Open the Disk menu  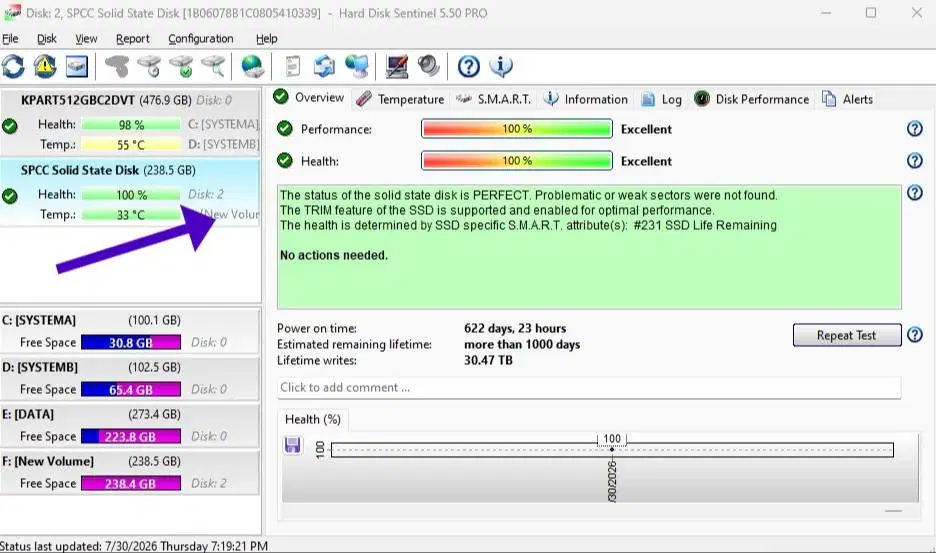47,39
